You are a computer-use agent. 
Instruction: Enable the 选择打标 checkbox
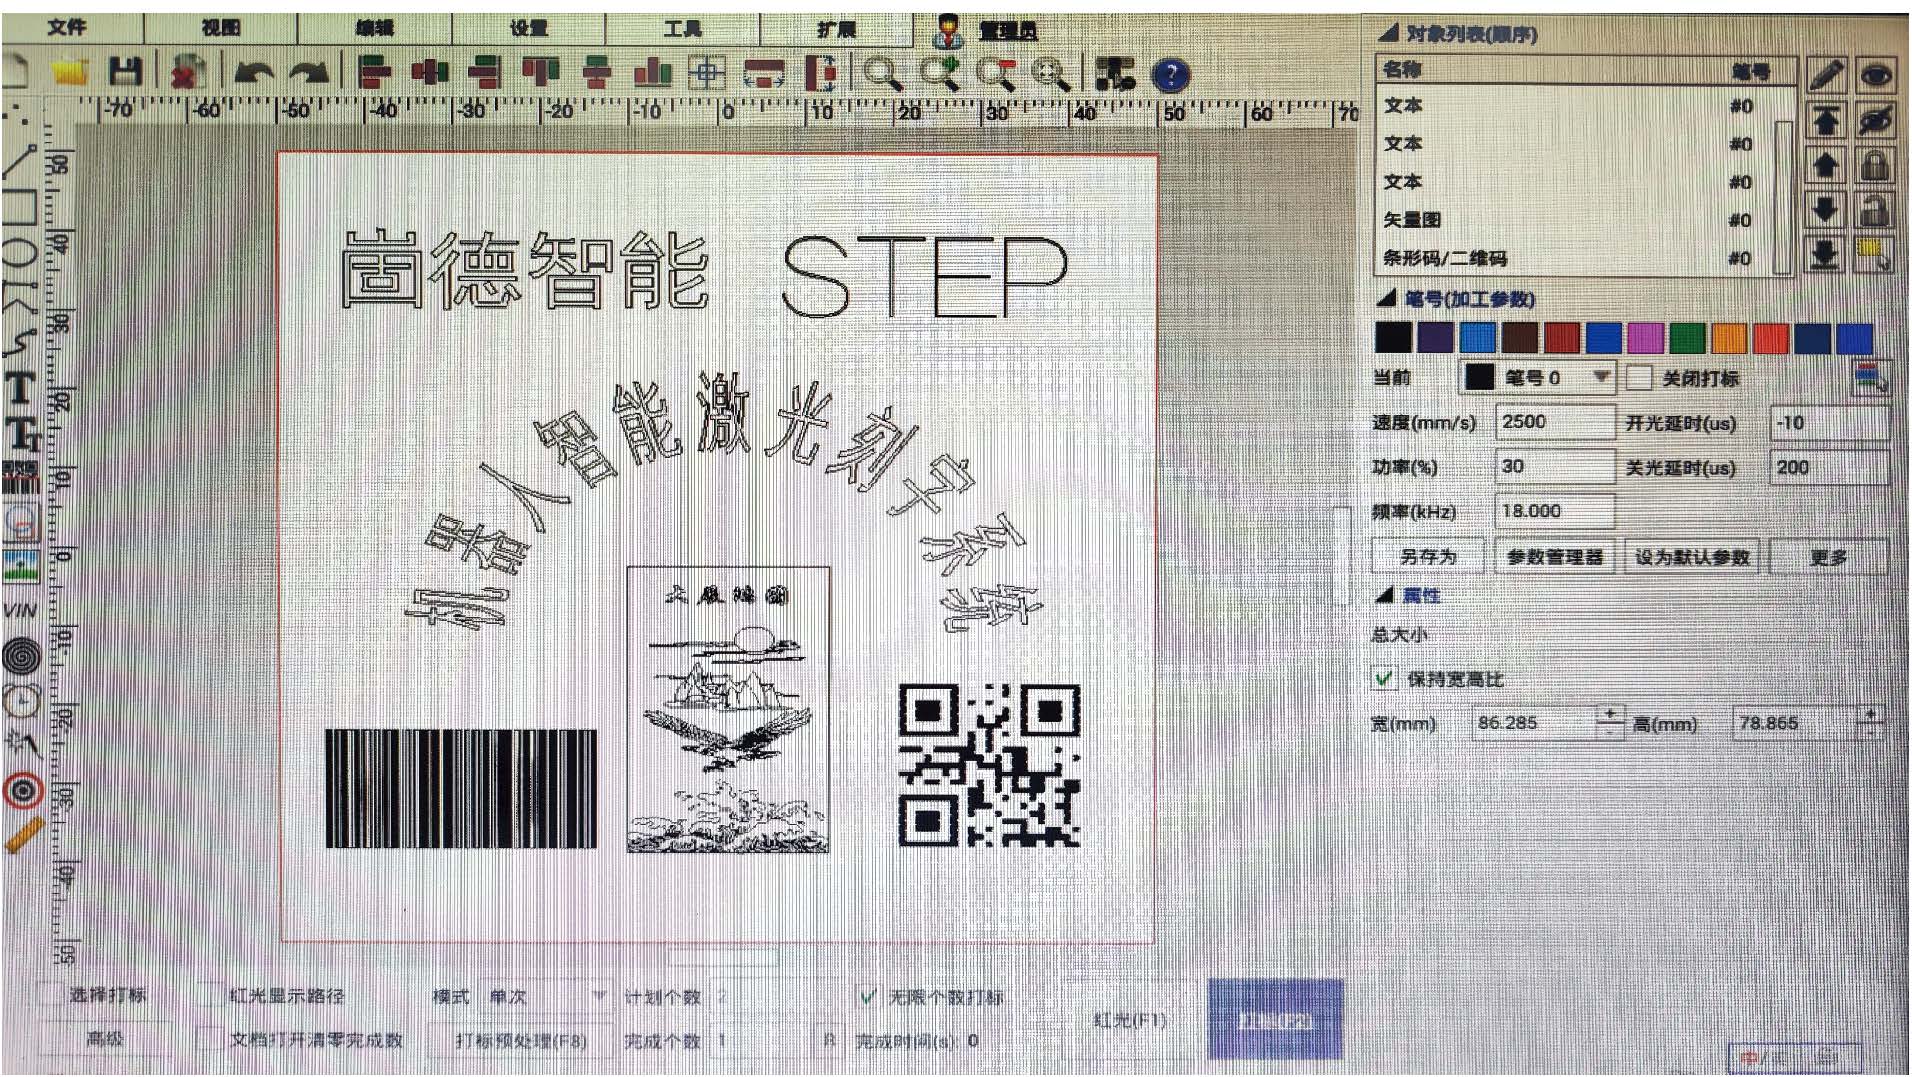point(49,994)
